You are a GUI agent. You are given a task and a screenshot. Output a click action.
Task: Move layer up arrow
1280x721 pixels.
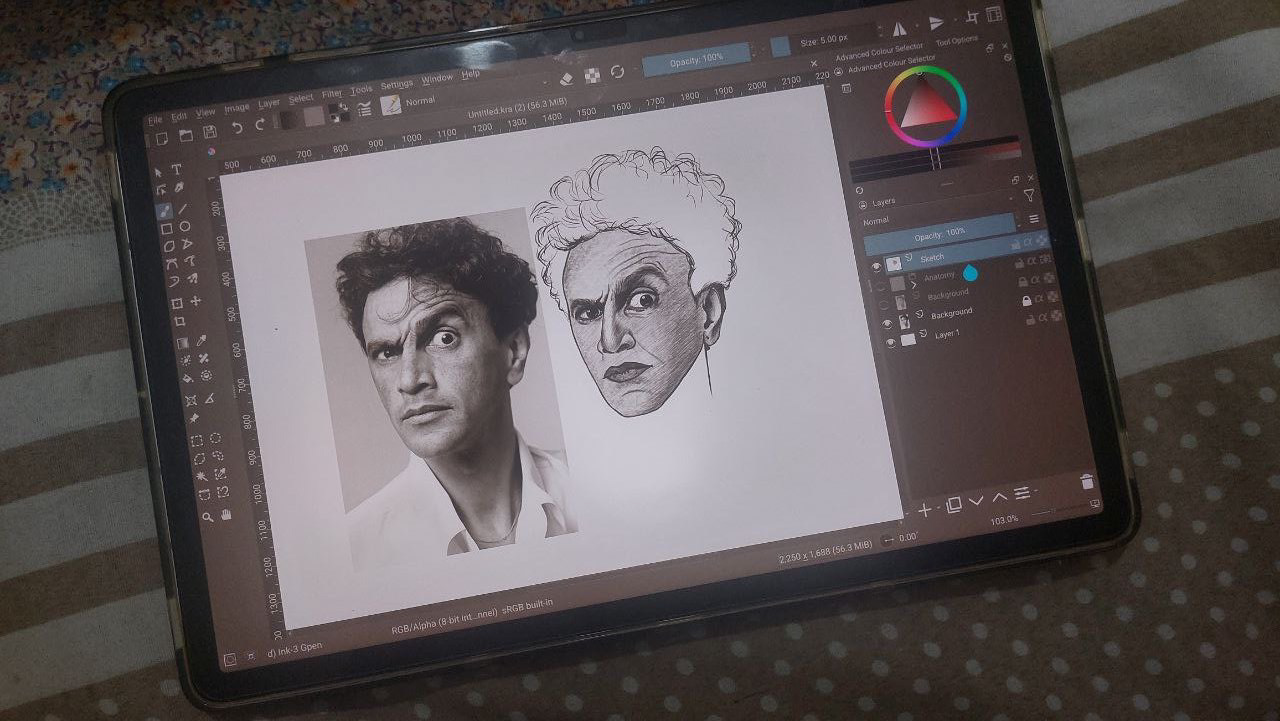(x=1000, y=498)
